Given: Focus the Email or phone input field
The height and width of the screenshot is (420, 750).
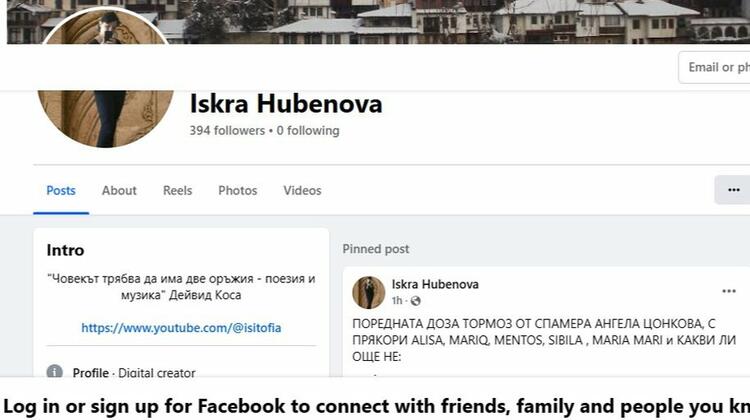Looking at the screenshot, I should point(714,67).
